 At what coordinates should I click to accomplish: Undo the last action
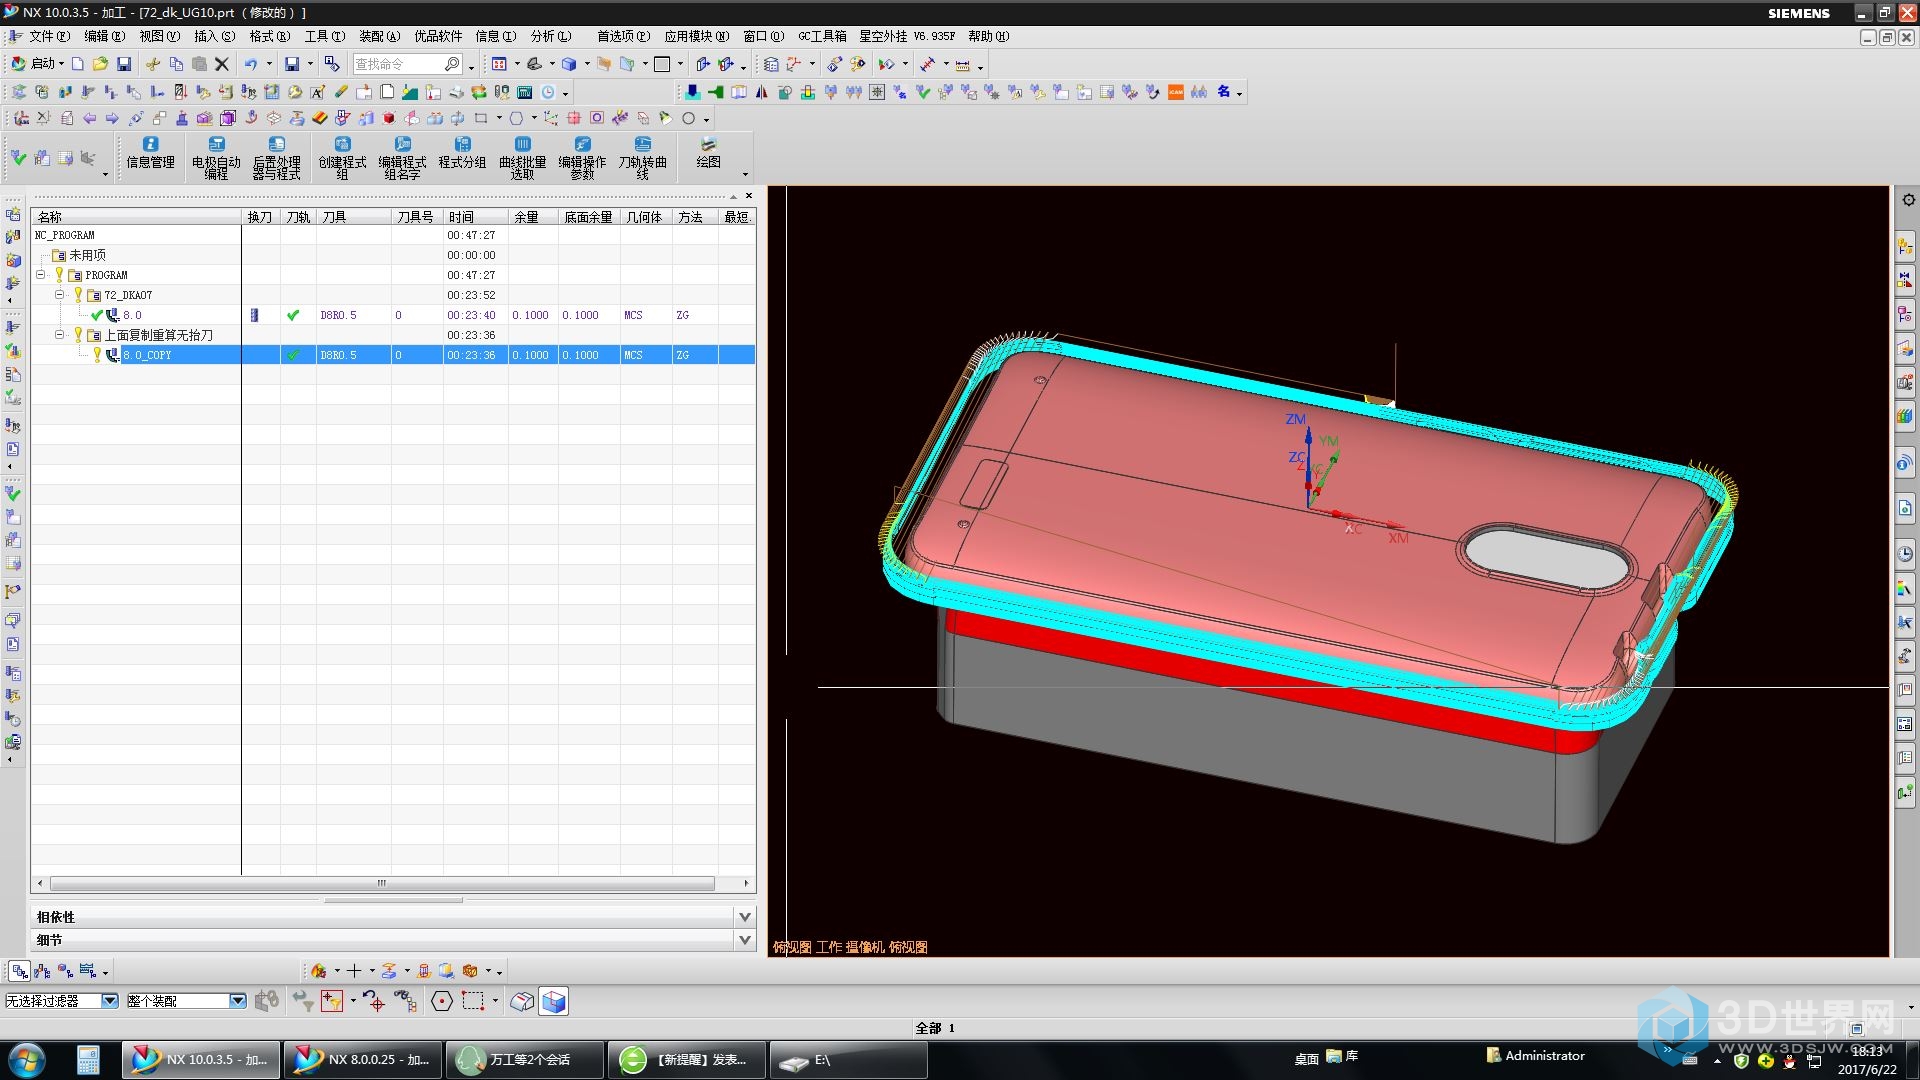pos(251,64)
